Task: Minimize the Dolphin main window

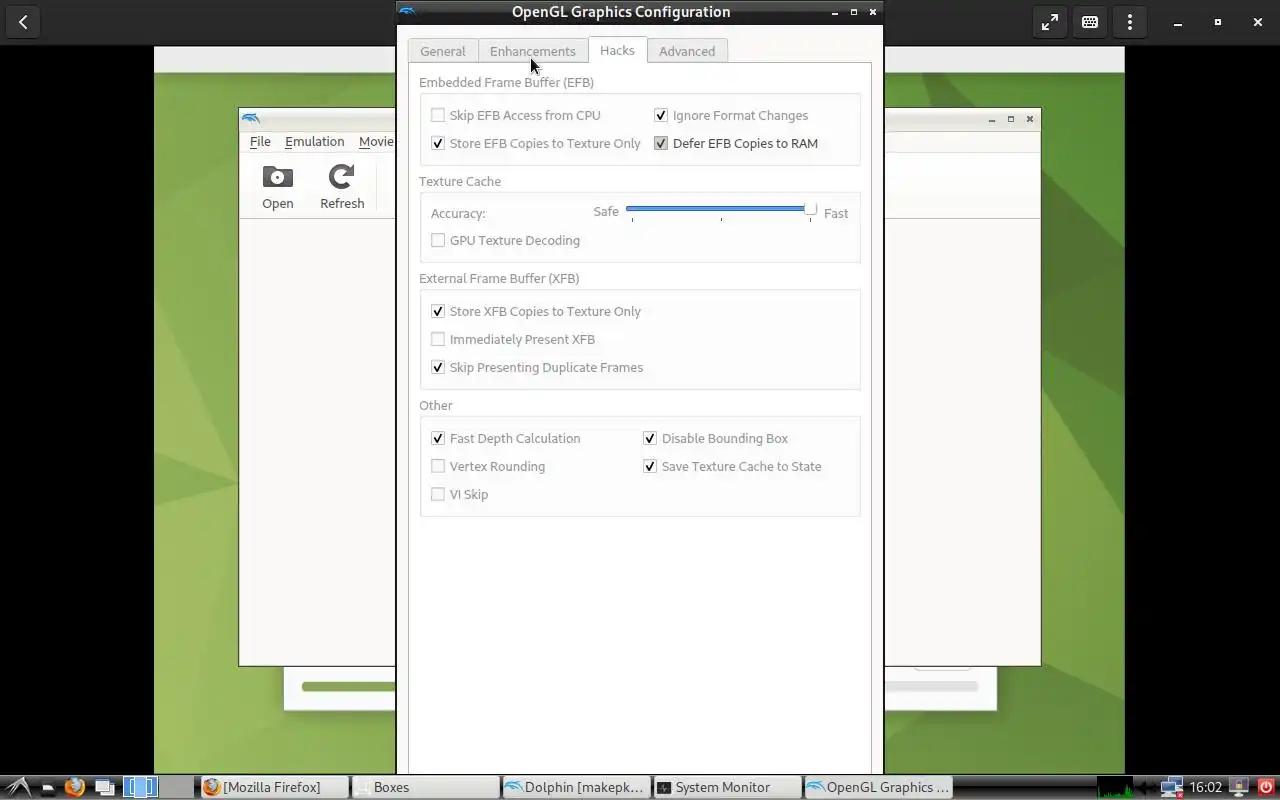Action: [x=992, y=119]
